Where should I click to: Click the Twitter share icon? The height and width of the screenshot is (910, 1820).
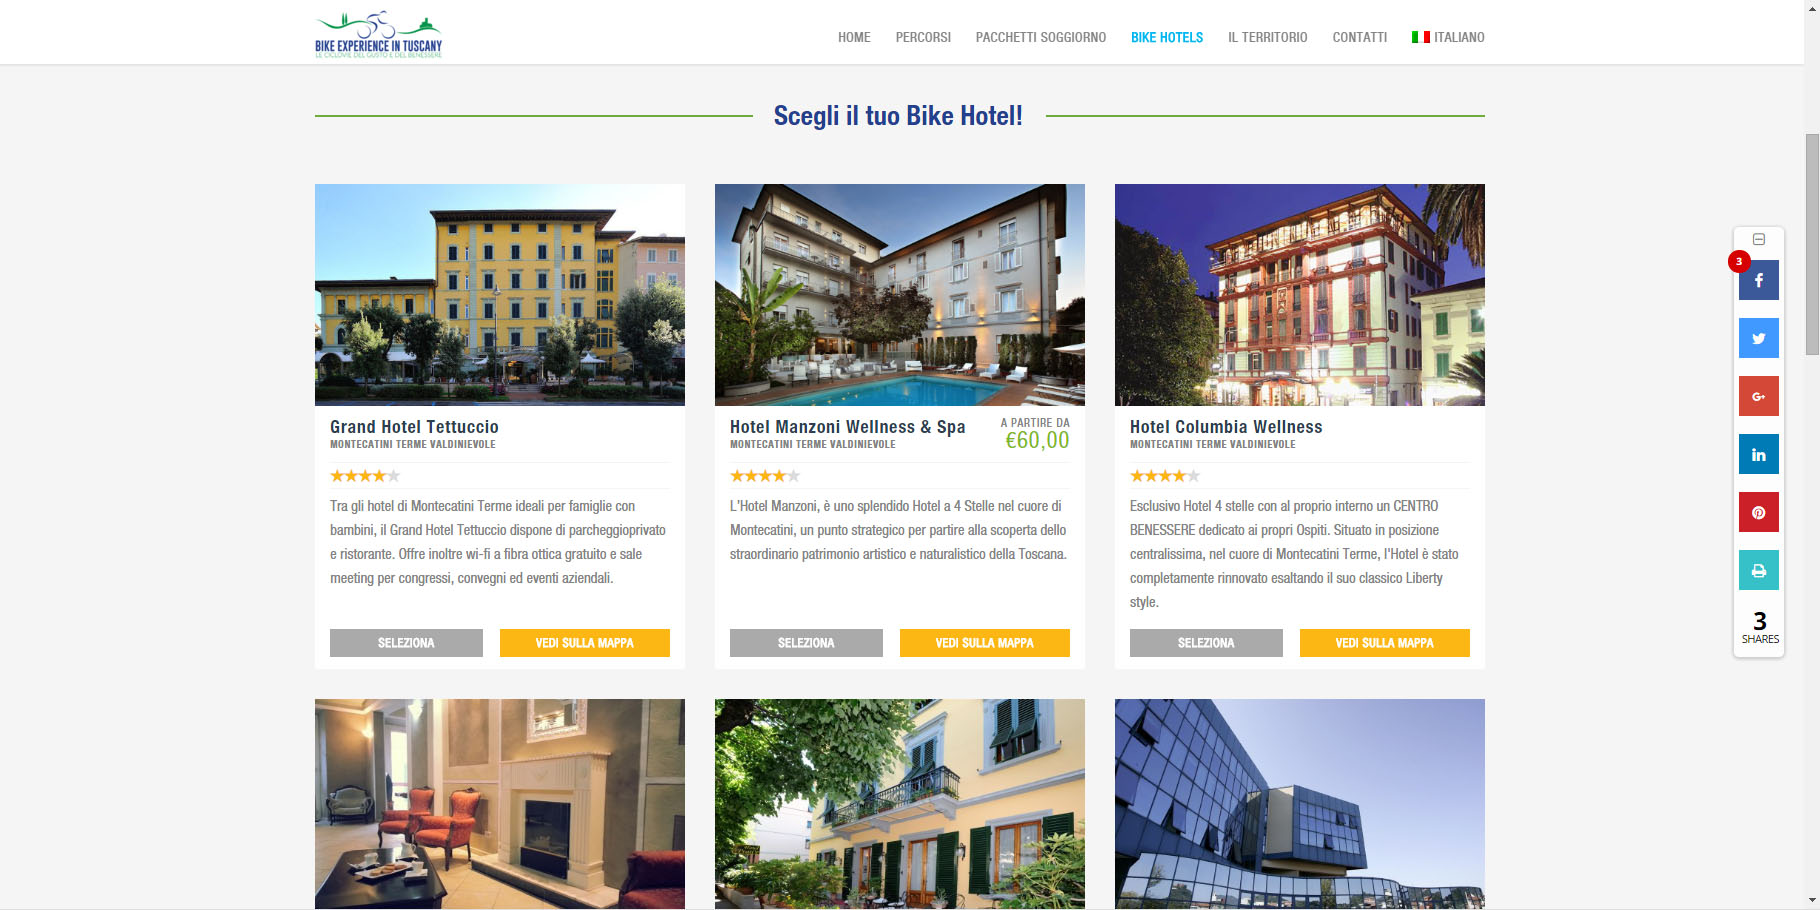[x=1758, y=338]
